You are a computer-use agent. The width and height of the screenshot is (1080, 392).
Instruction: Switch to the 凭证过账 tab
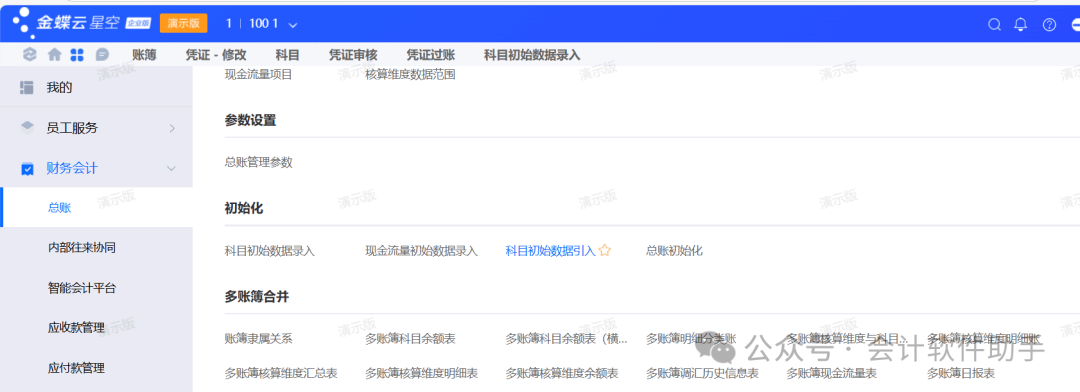coord(430,55)
